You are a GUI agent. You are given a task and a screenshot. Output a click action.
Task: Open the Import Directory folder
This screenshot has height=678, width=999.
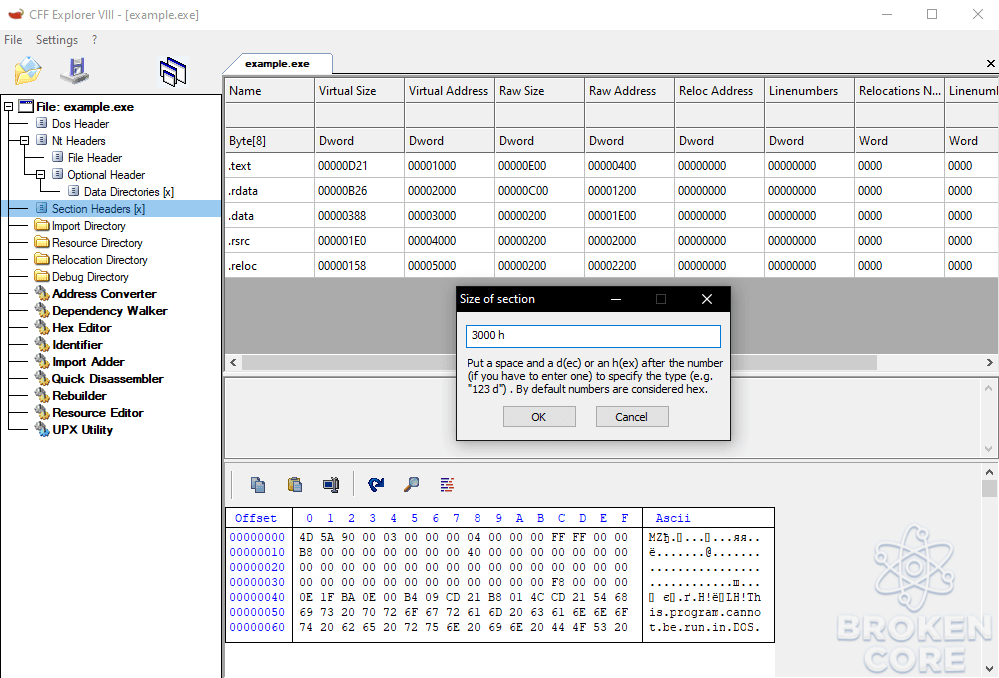89,226
